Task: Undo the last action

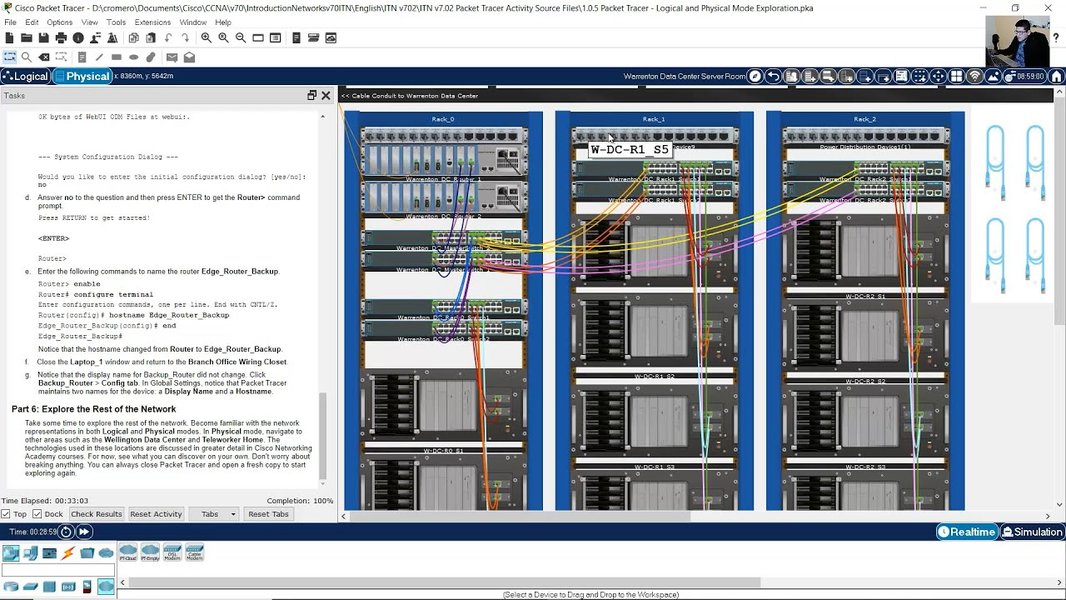Action: pyautogui.click(x=168, y=38)
